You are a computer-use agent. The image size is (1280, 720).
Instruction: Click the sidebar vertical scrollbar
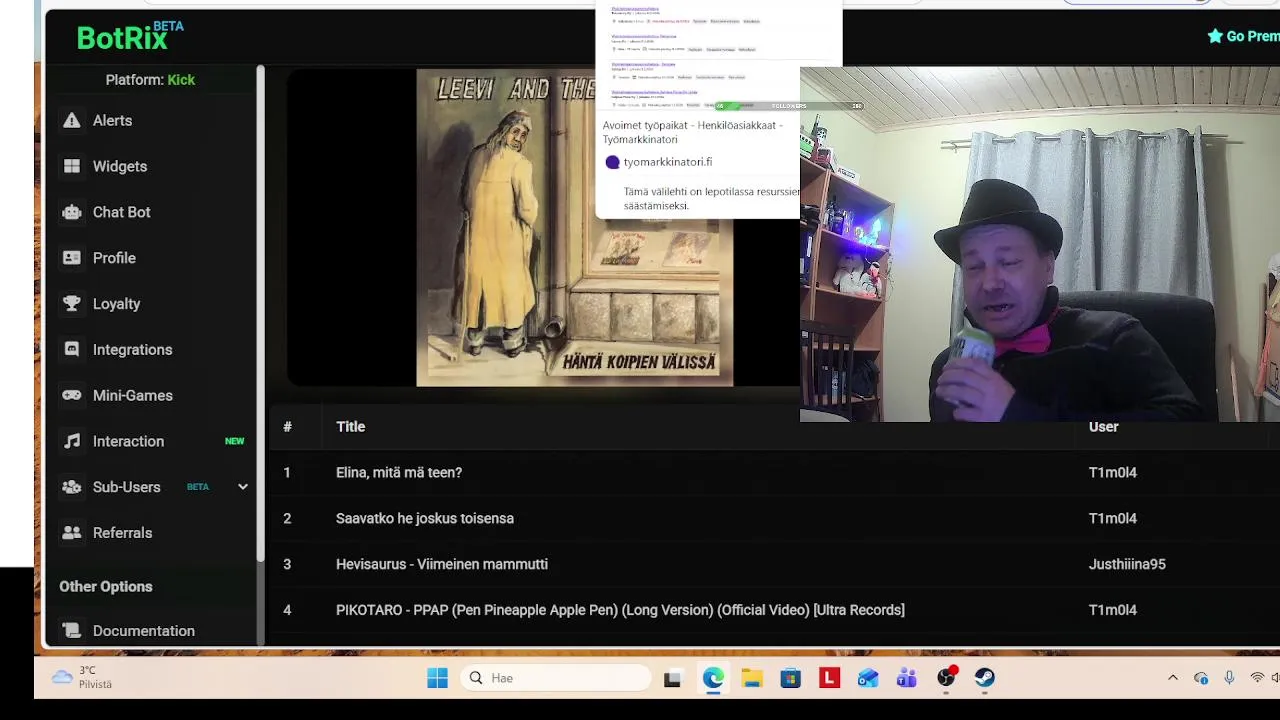tap(260, 312)
